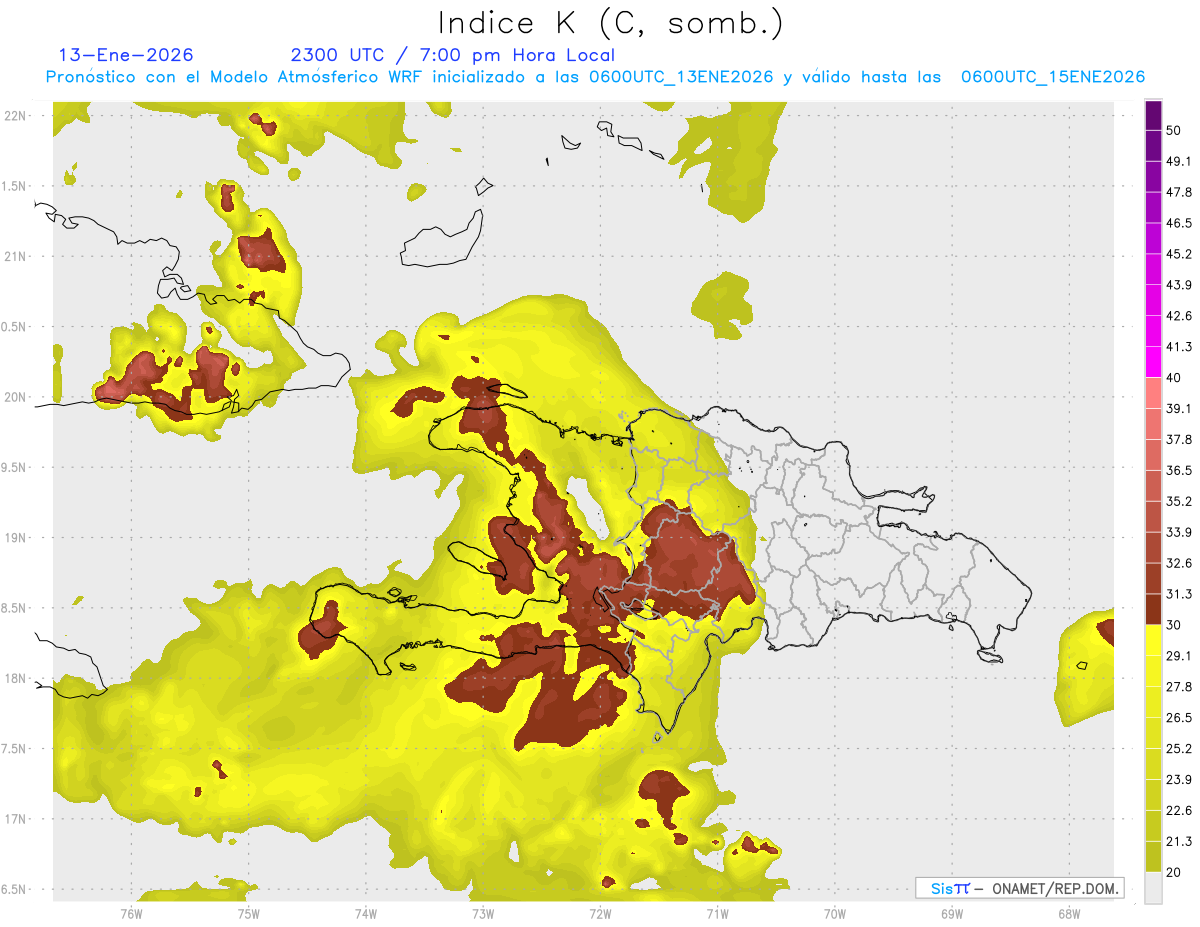
Task: Click the colorbar value "41.3"
Action: [1179, 347]
